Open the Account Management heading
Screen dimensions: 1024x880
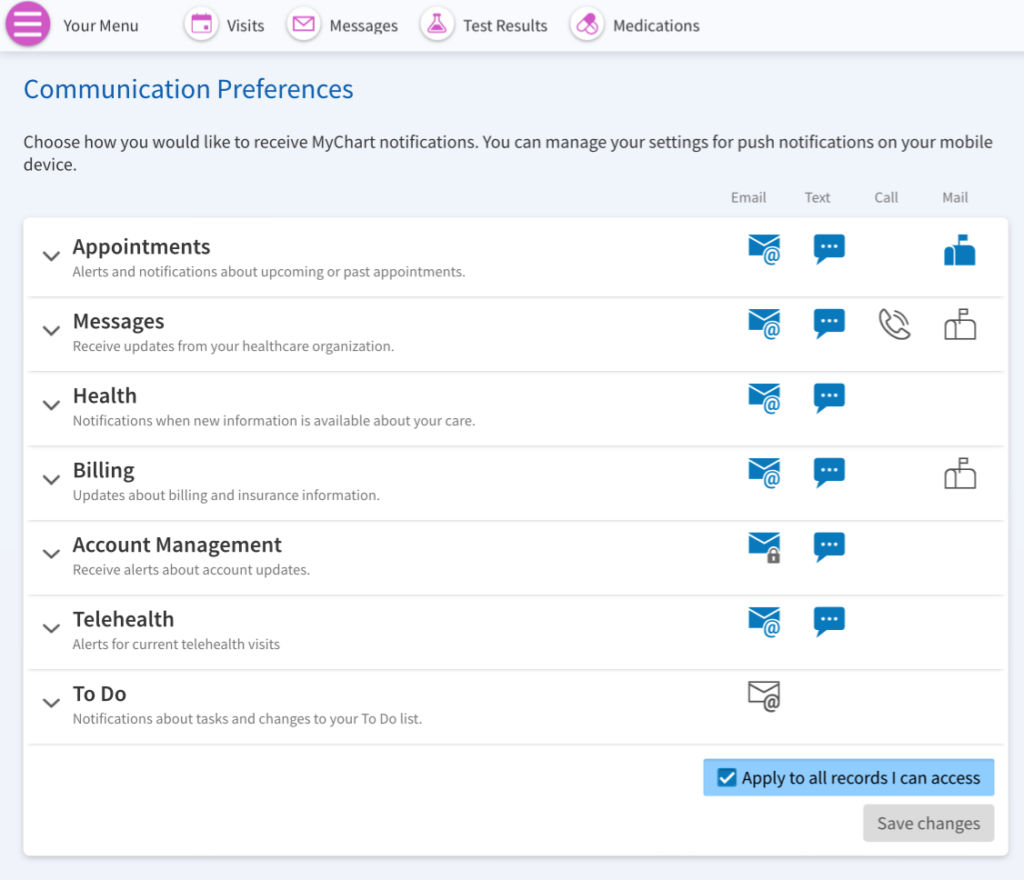[x=177, y=545]
